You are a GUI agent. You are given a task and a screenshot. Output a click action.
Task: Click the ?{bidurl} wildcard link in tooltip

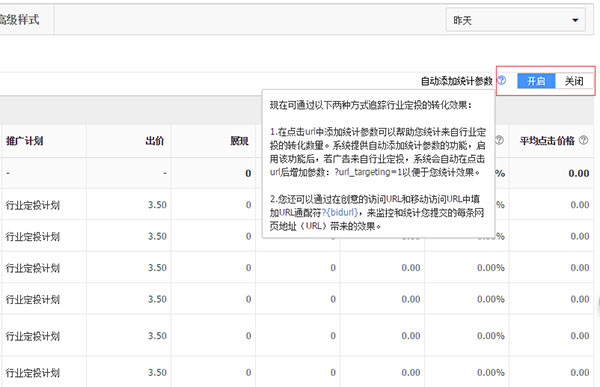(x=340, y=212)
